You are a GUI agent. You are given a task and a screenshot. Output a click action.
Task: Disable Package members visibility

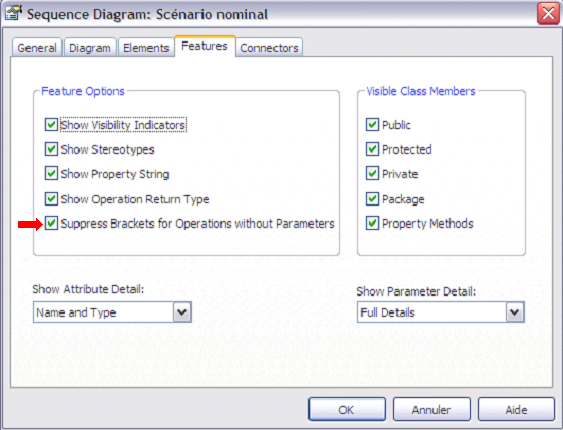pyautogui.click(x=372, y=198)
